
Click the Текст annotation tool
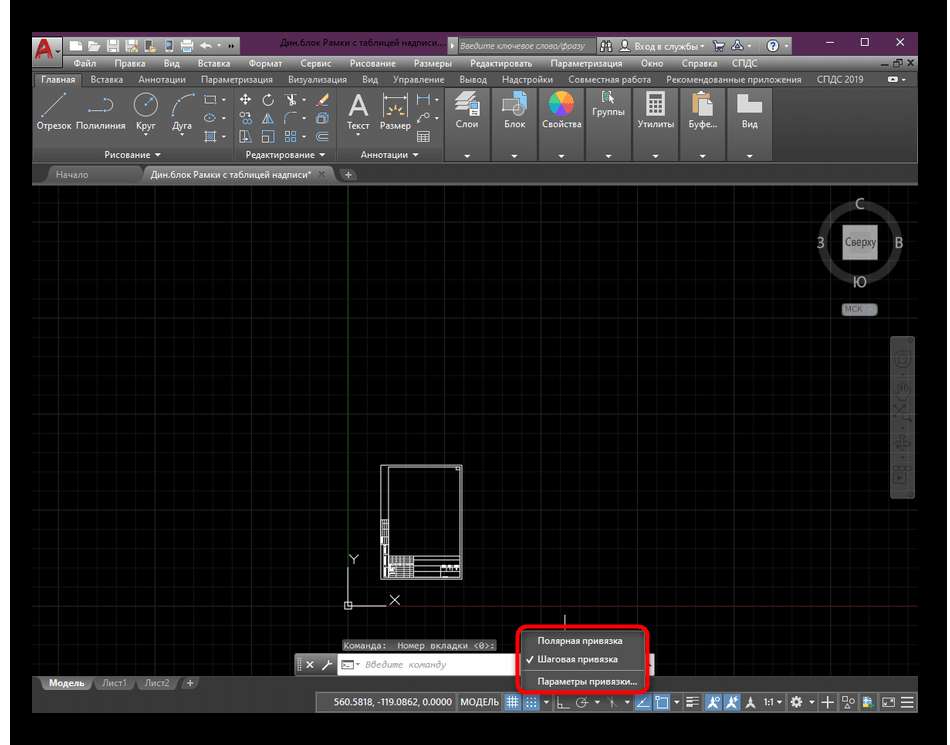pos(358,108)
